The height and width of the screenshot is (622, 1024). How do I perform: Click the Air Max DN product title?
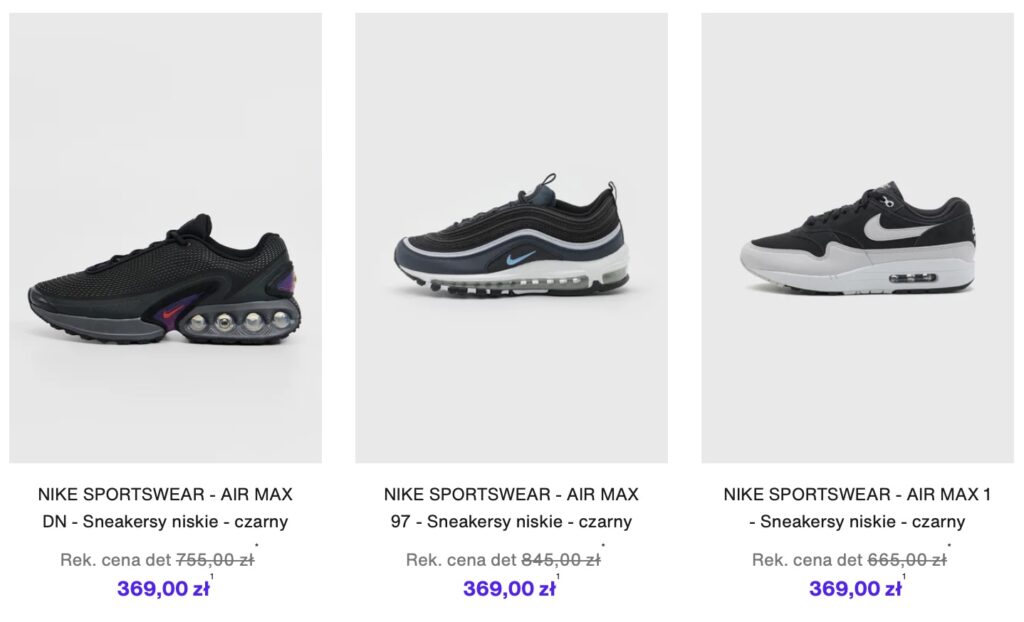165,507
